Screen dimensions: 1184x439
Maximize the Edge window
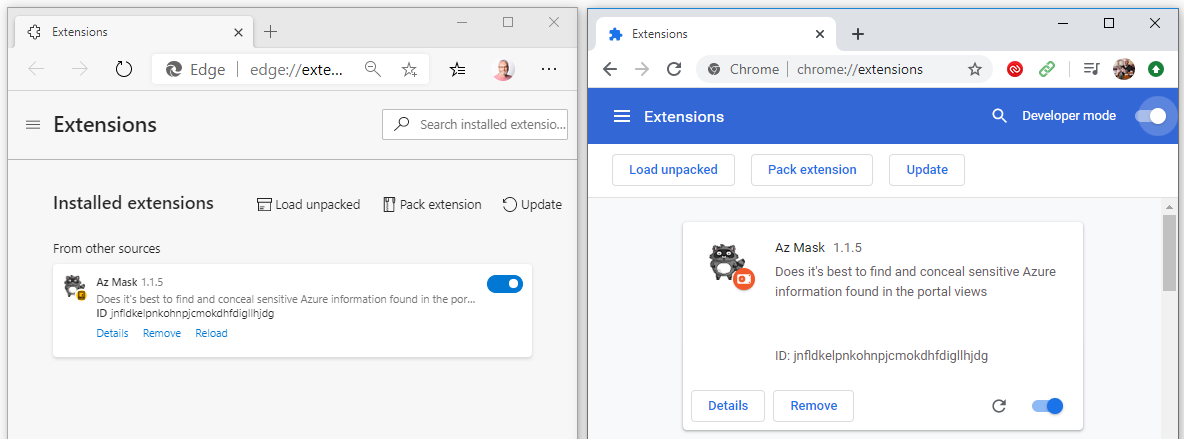point(508,23)
